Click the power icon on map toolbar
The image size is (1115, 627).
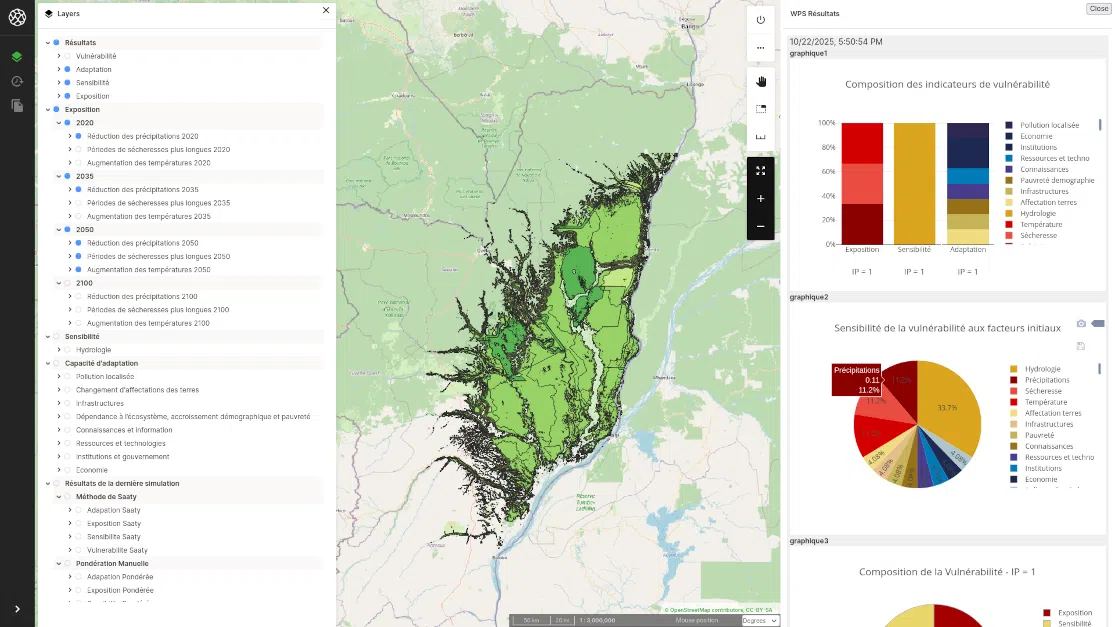pyautogui.click(x=760, y=20)
